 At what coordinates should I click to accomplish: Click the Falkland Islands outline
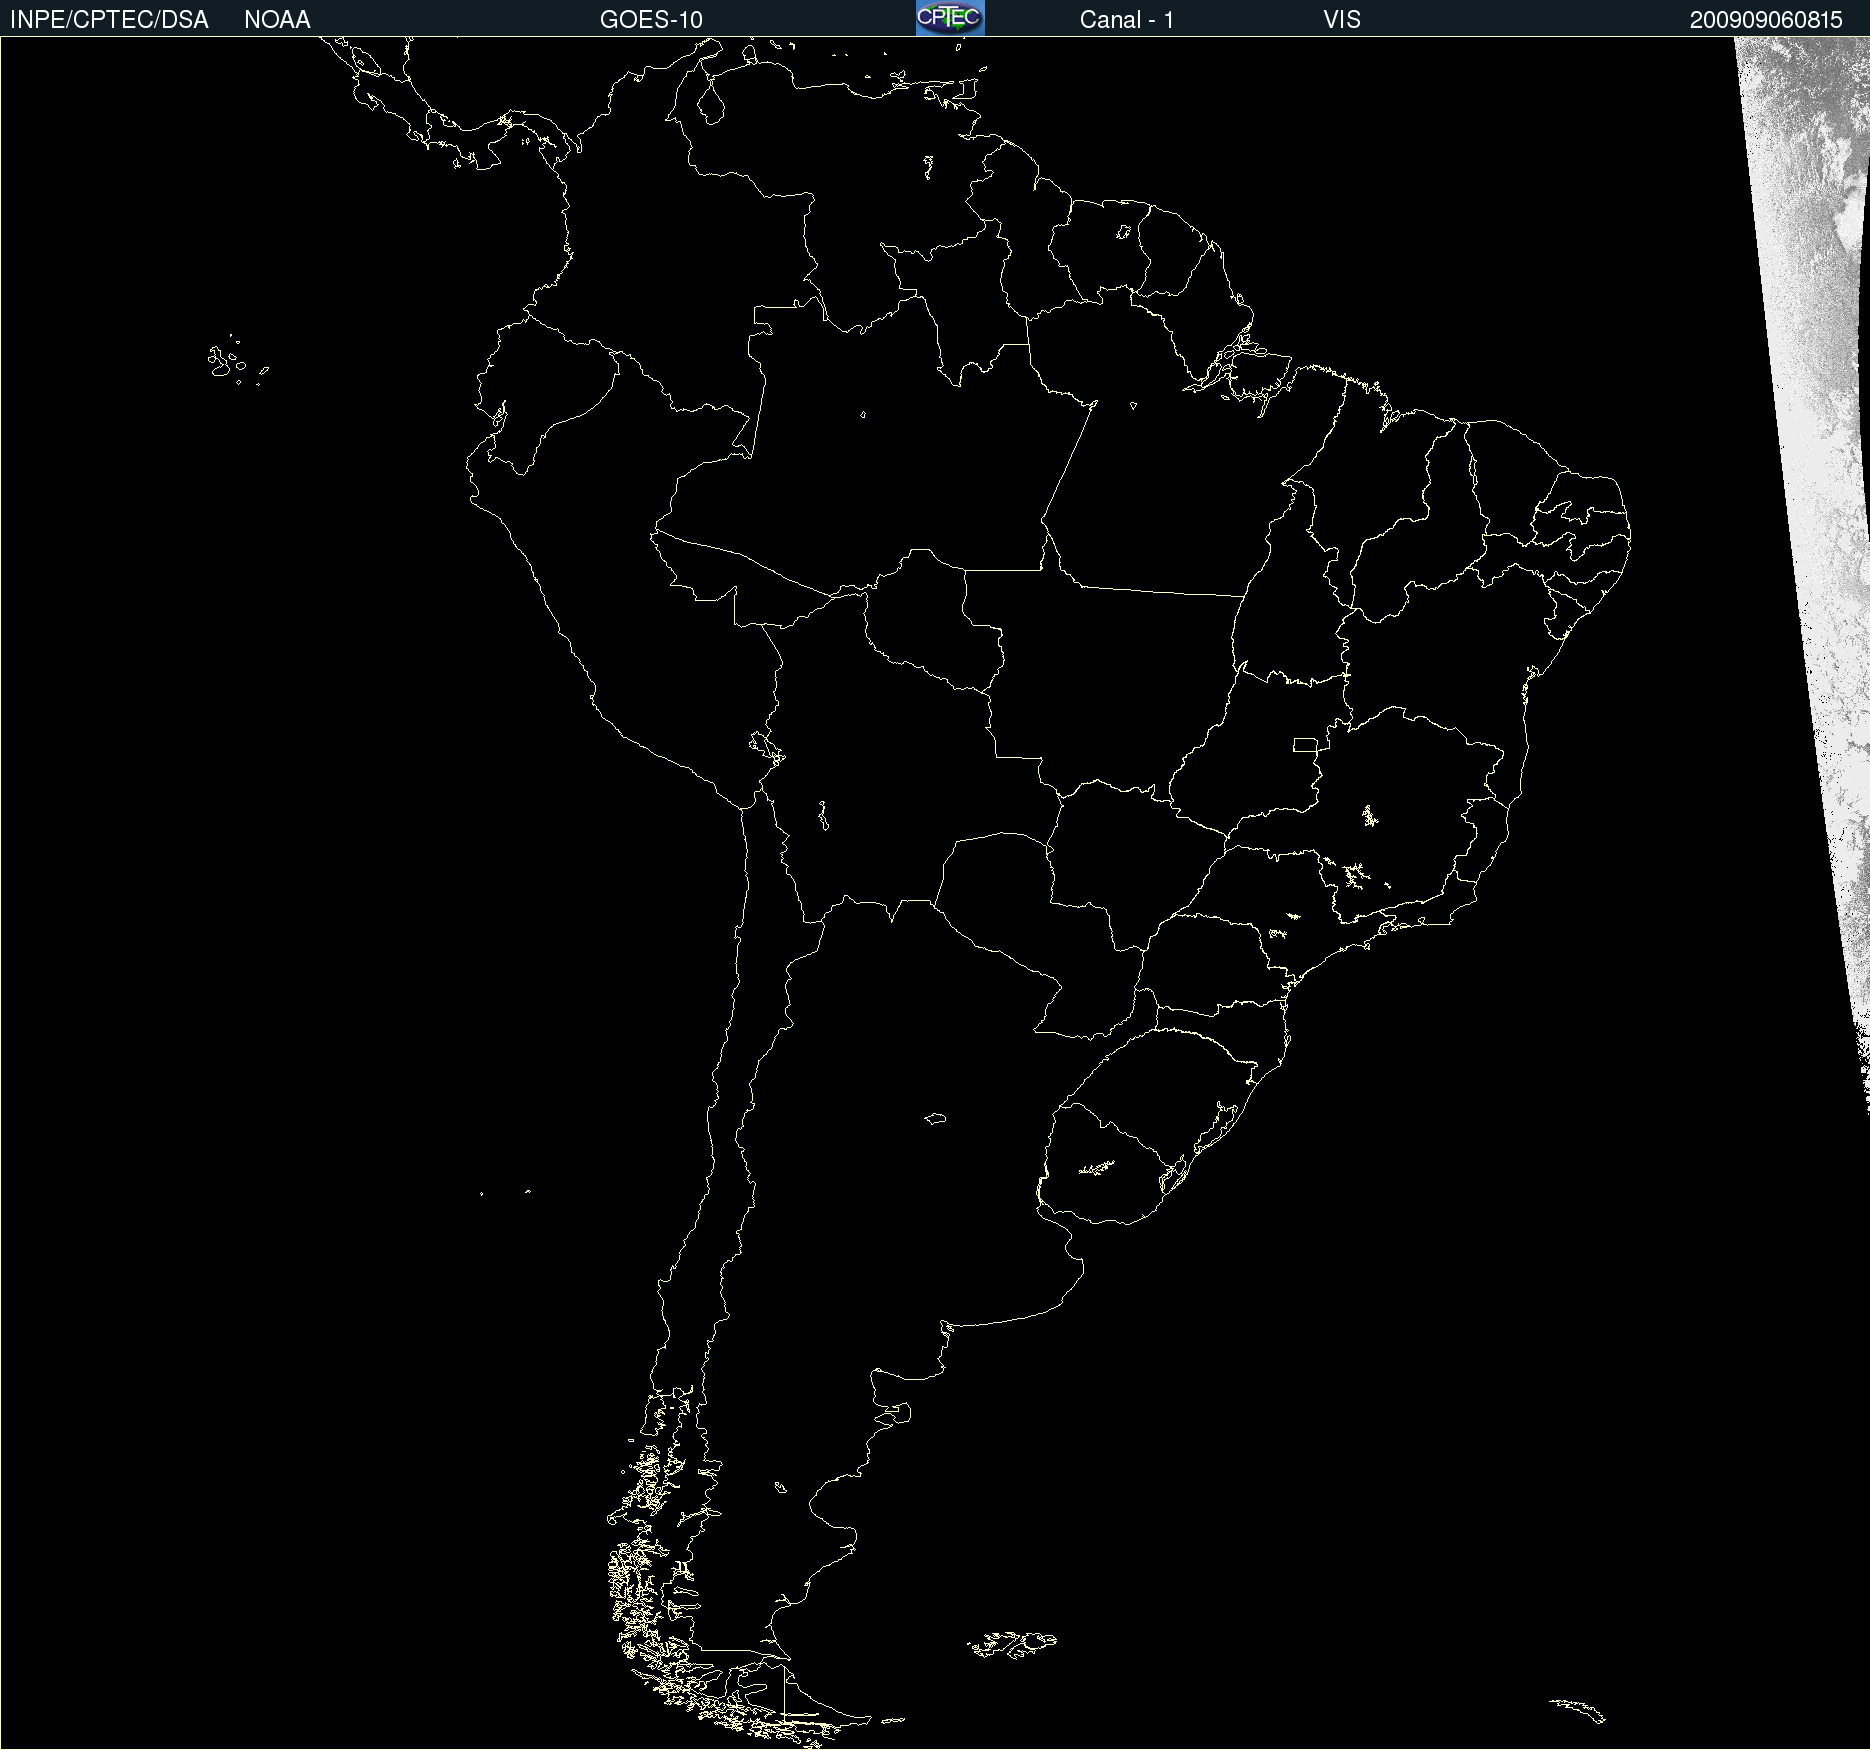(x=1012, y=1645)
